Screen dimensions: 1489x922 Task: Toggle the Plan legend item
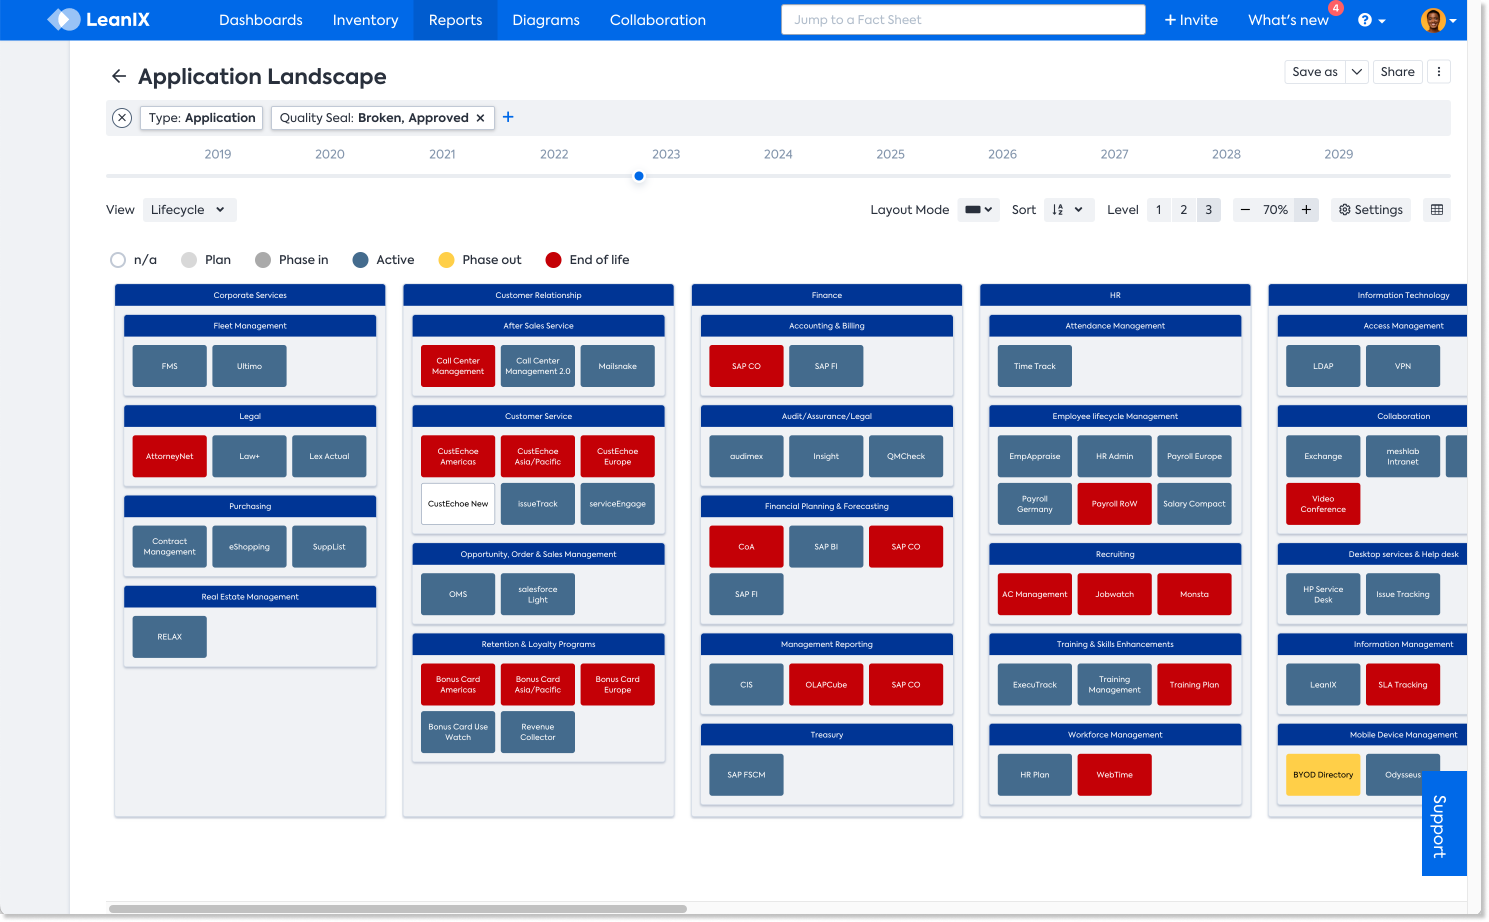[x=206, y=260]
